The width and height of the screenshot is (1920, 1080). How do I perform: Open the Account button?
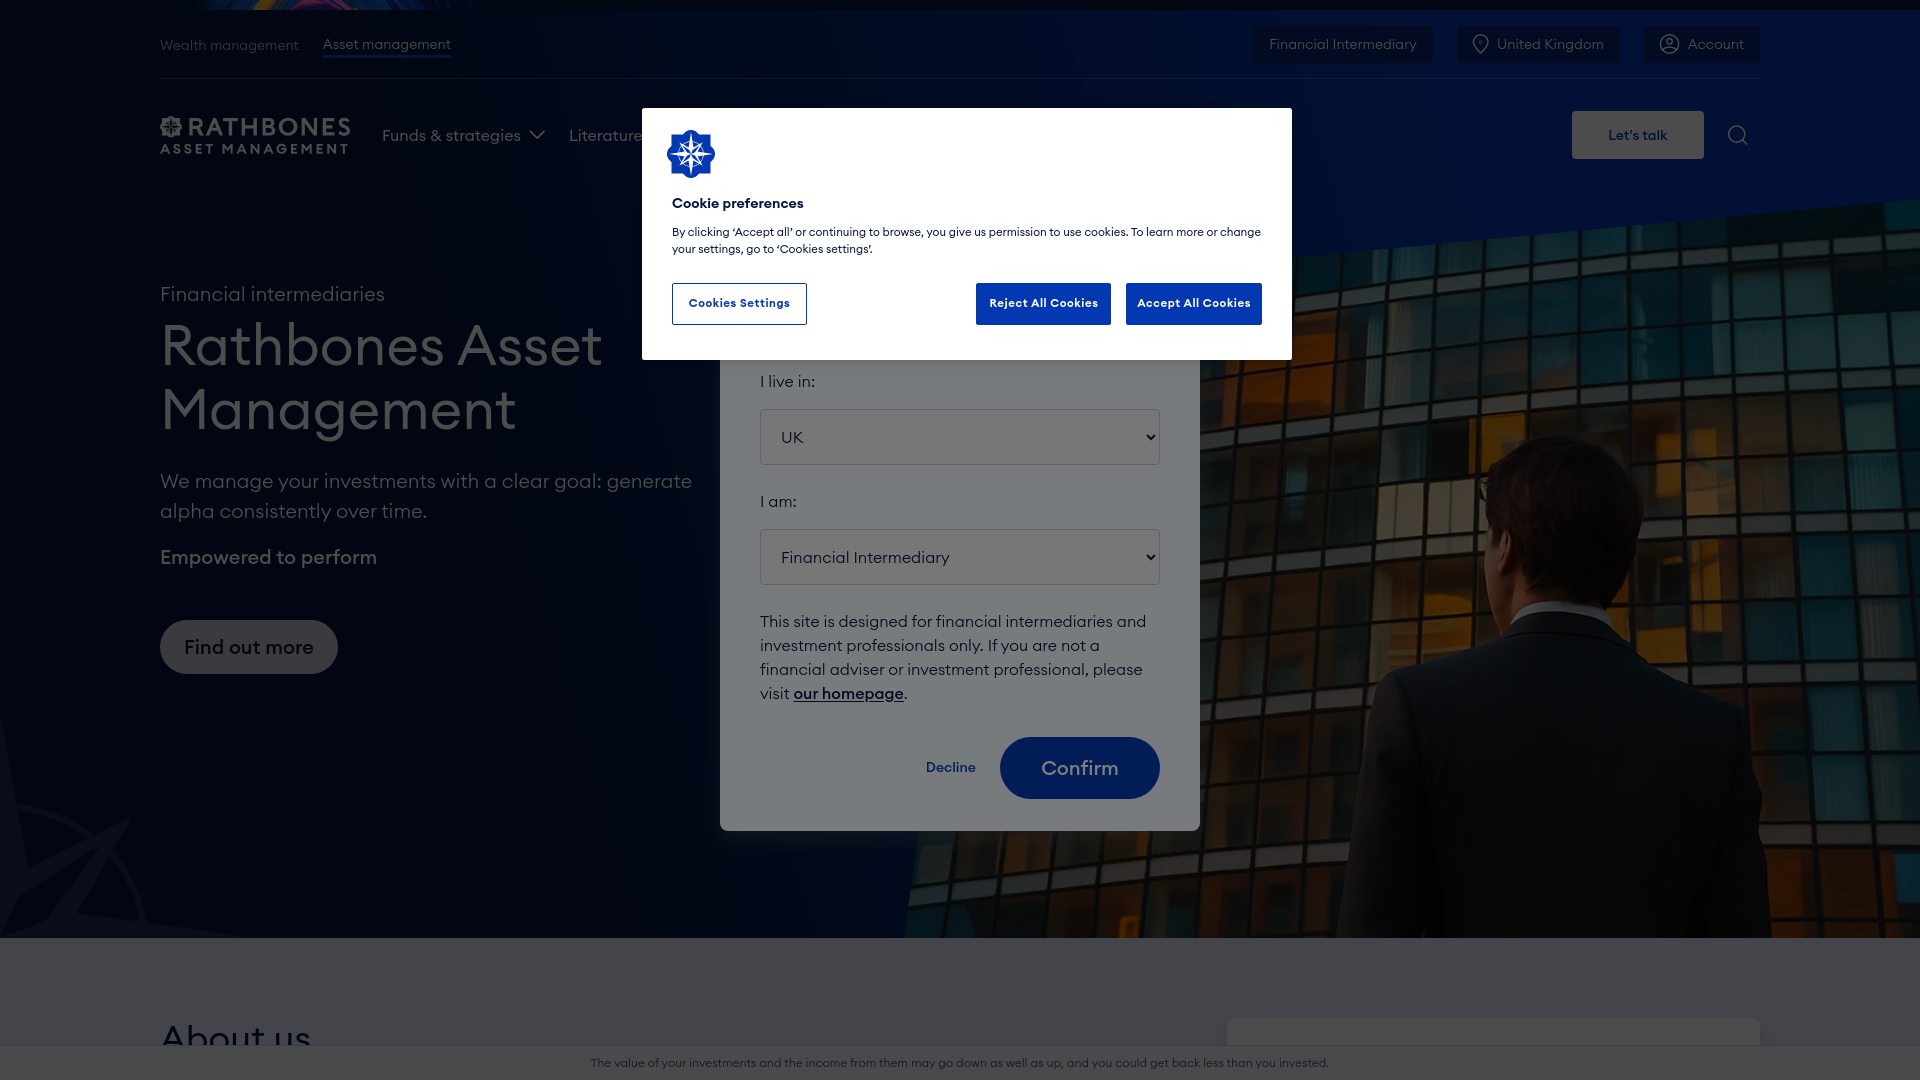click(1702, 44)
